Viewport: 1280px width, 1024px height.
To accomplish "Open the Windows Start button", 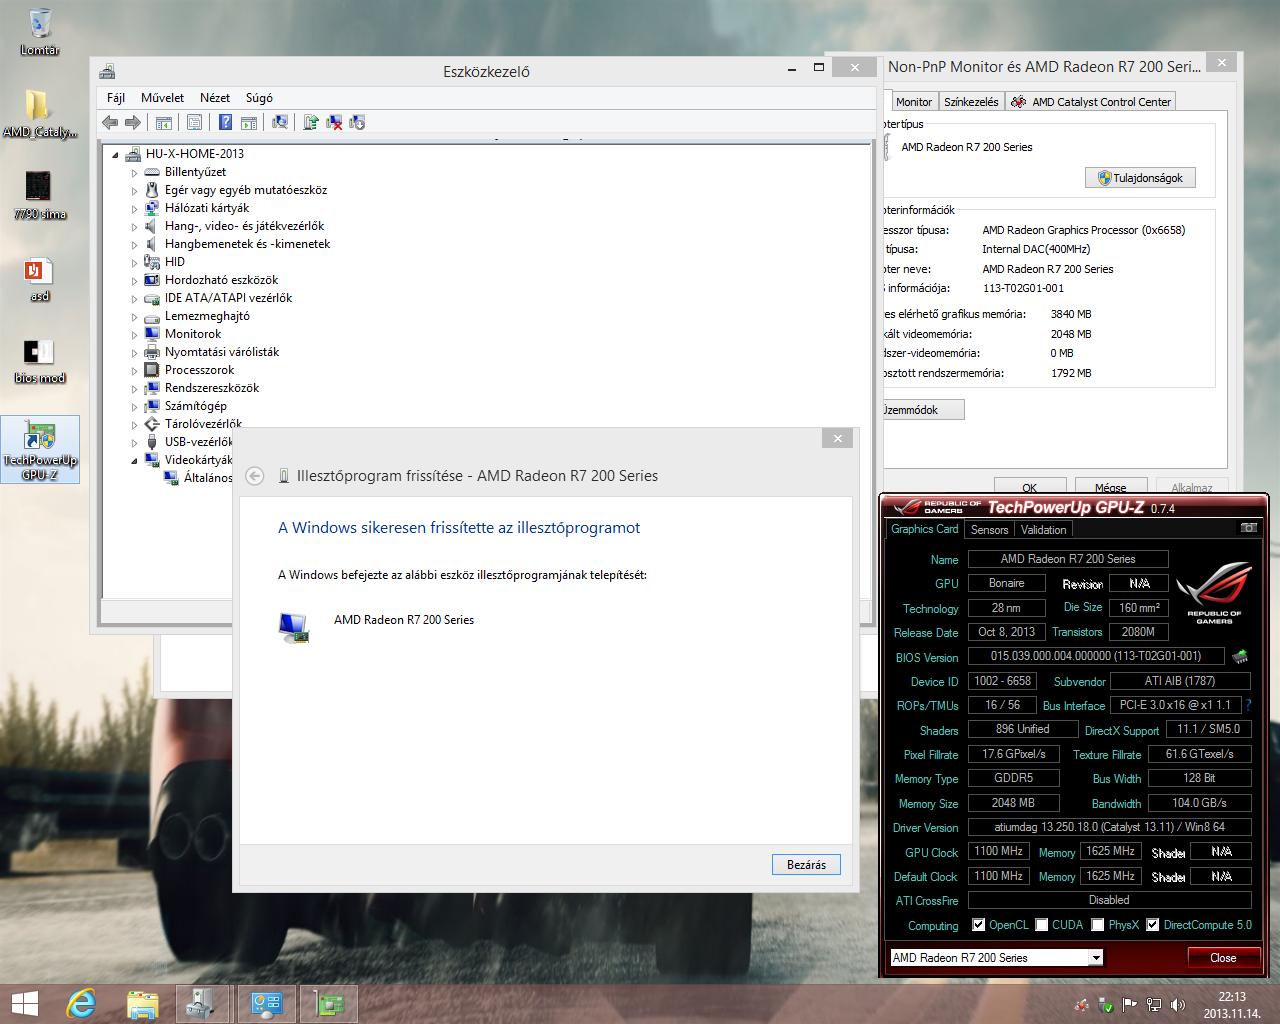I will pyautogui.click(x=25, y=1004).
